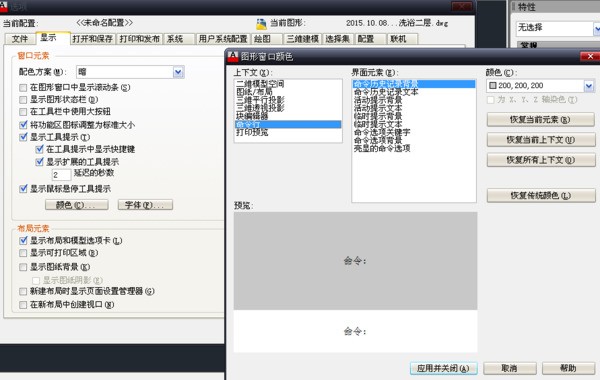The height and width of the screenshot is (380, 600).
Task: Click 恢复当前上下文 button
Action: point(541,140)
